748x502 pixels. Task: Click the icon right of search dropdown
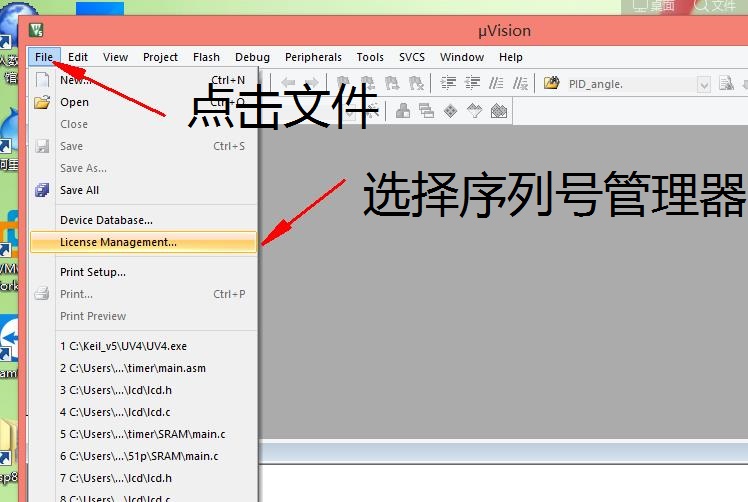(727, 84)
